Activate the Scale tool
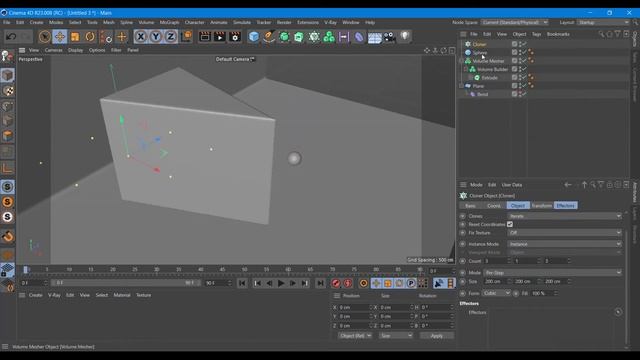Image resolution: width=640 pixels, height=360 pixels. coord(75,37)
